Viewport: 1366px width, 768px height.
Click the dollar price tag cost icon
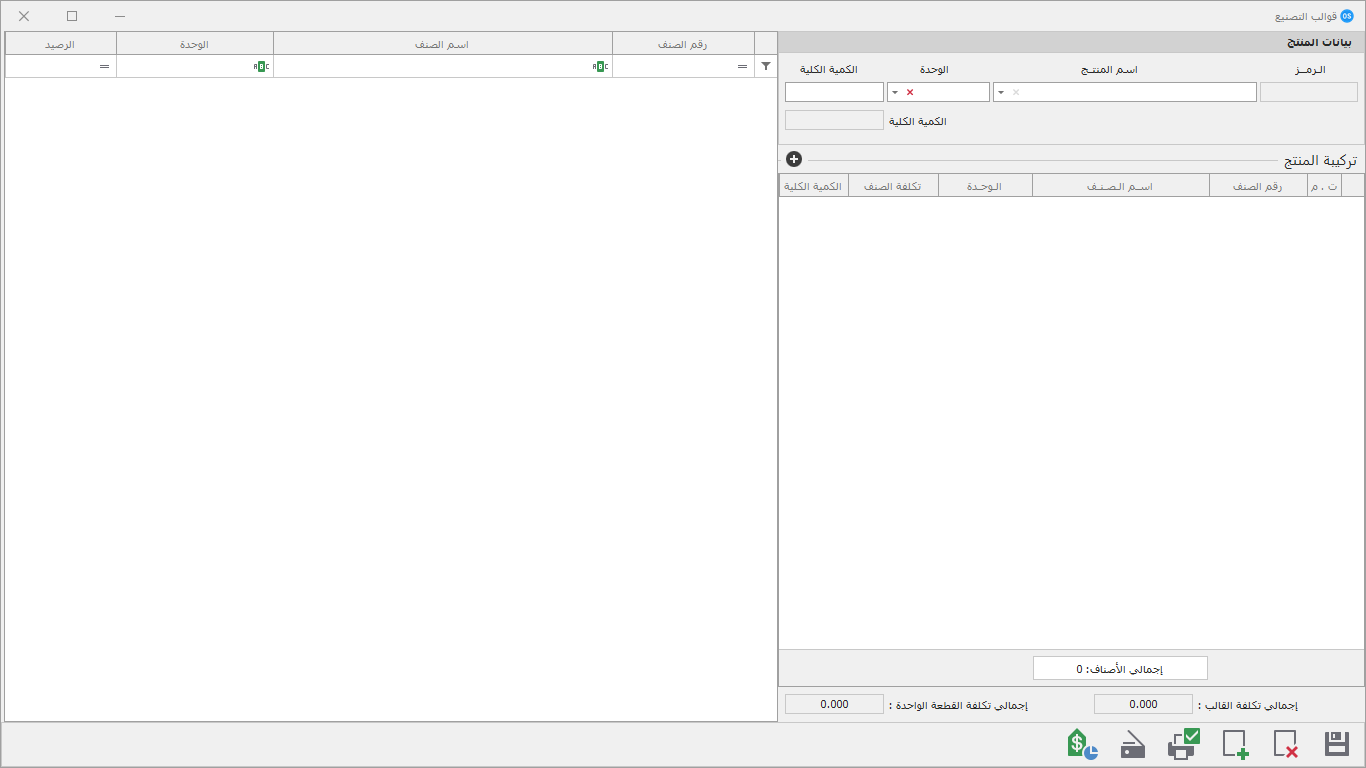click(x=1082, y=743)
